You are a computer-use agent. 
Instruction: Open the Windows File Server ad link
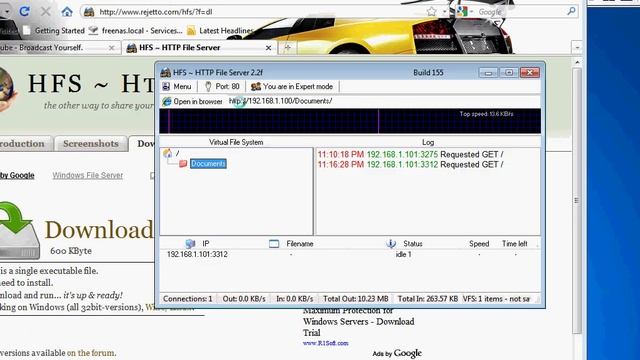[87, 175]
